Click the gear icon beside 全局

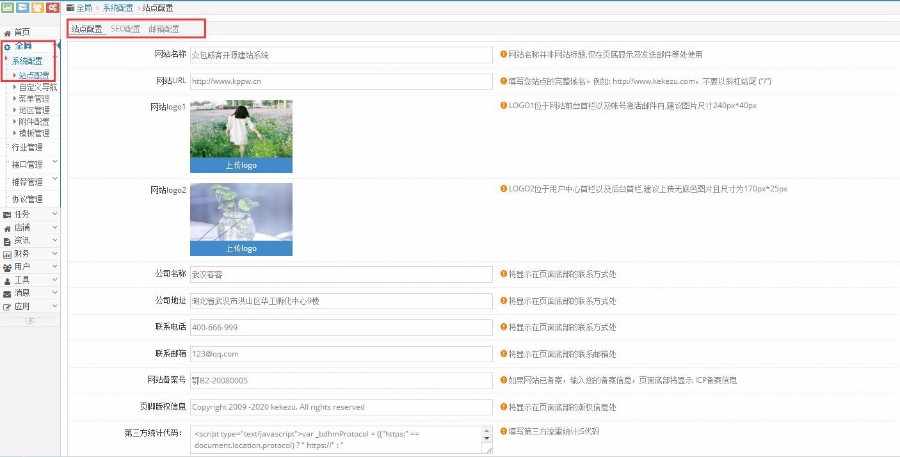7,47
